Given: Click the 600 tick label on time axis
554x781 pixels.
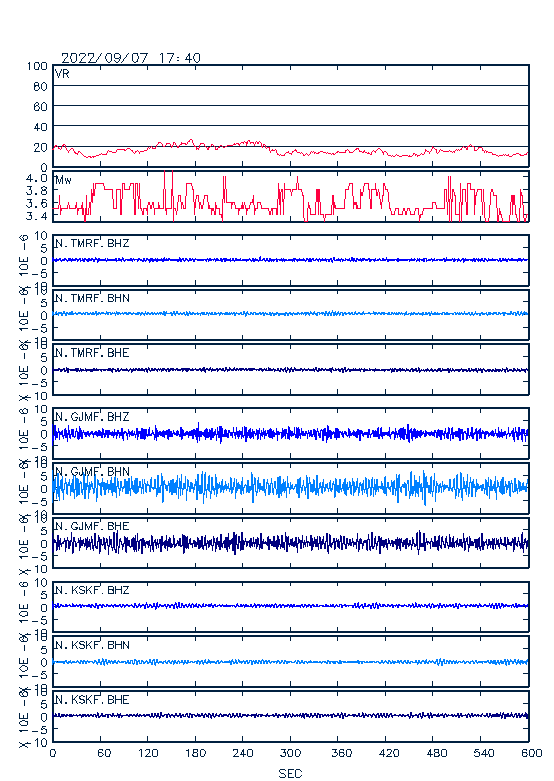Looking at the screenshot, I should click(532, 753).
